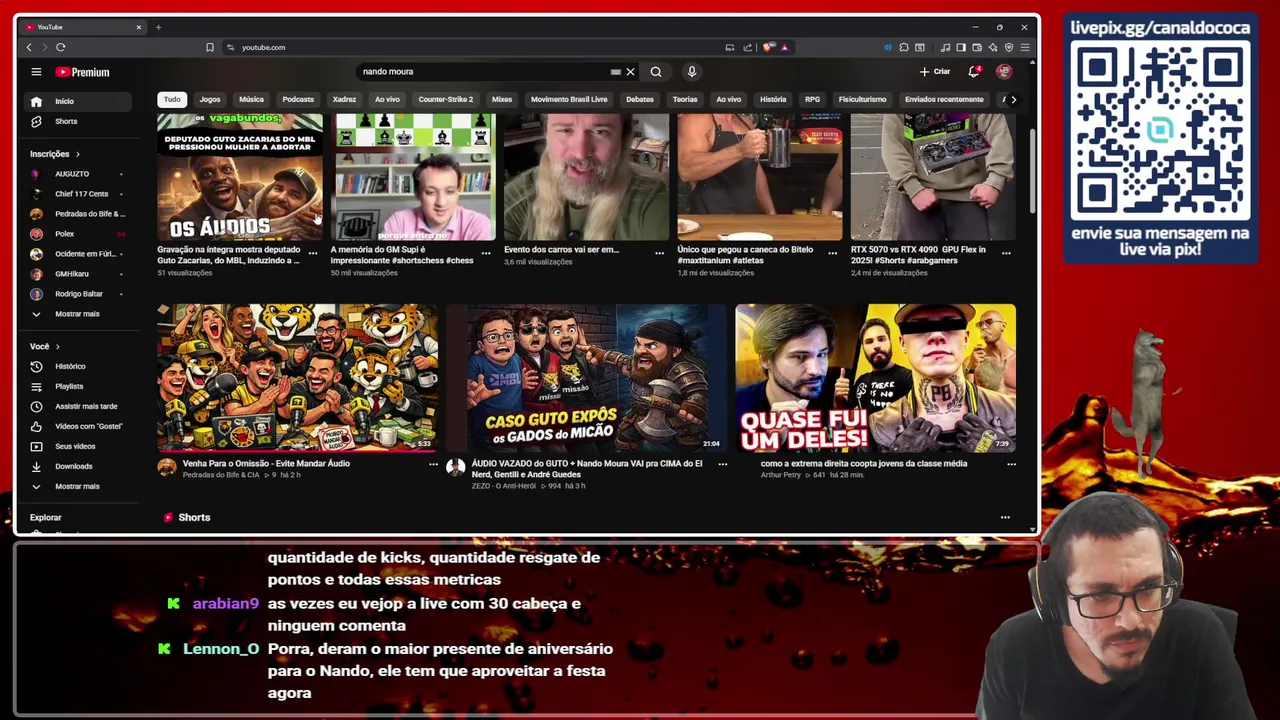This screenshot has height=720, width=1280.
Task: Open the browser extensions puzzle icon
Action: pyautogui.click(x=903, y=47)
